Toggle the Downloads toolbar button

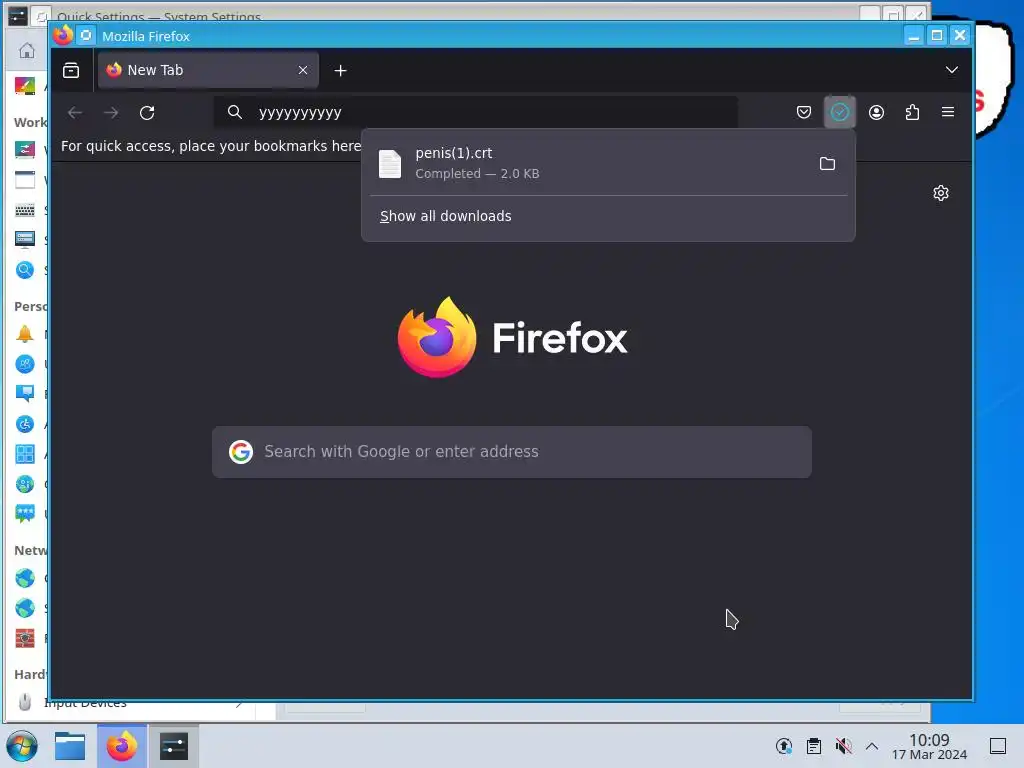[x=840, y=112]
